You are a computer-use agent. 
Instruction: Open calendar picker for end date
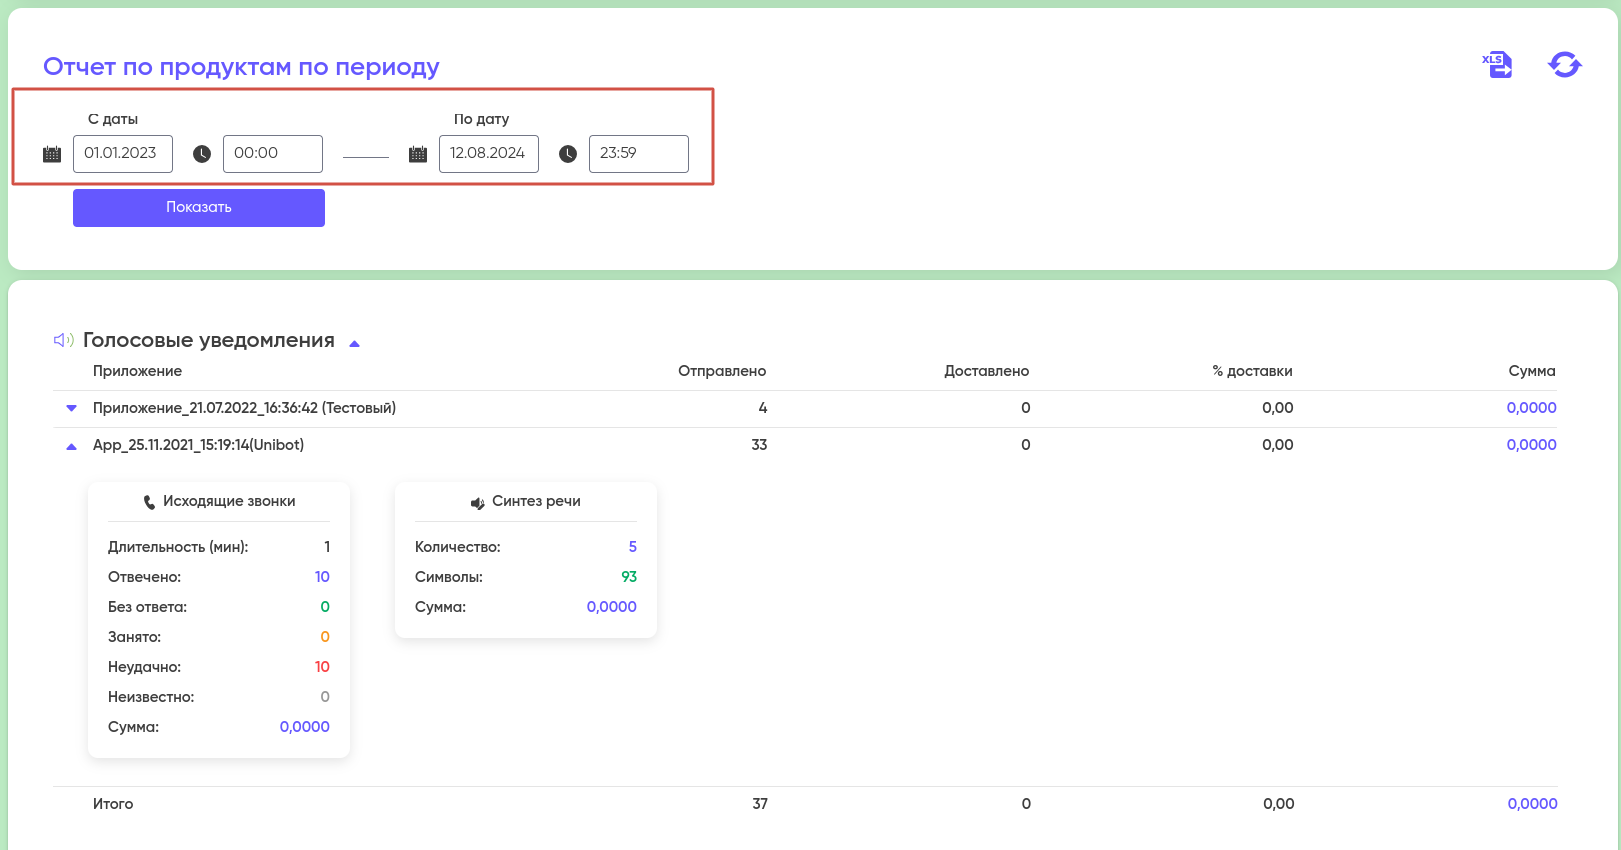(x=418, y=154)
